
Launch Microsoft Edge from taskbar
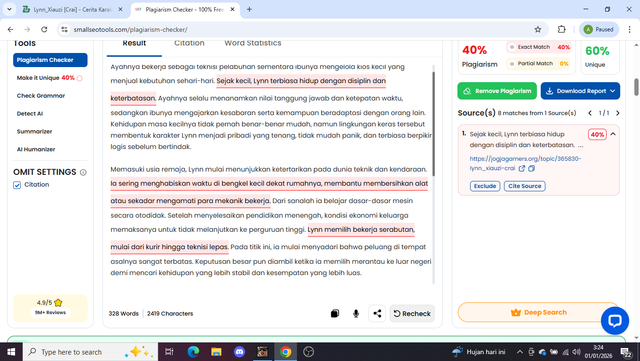coord(193,352)
